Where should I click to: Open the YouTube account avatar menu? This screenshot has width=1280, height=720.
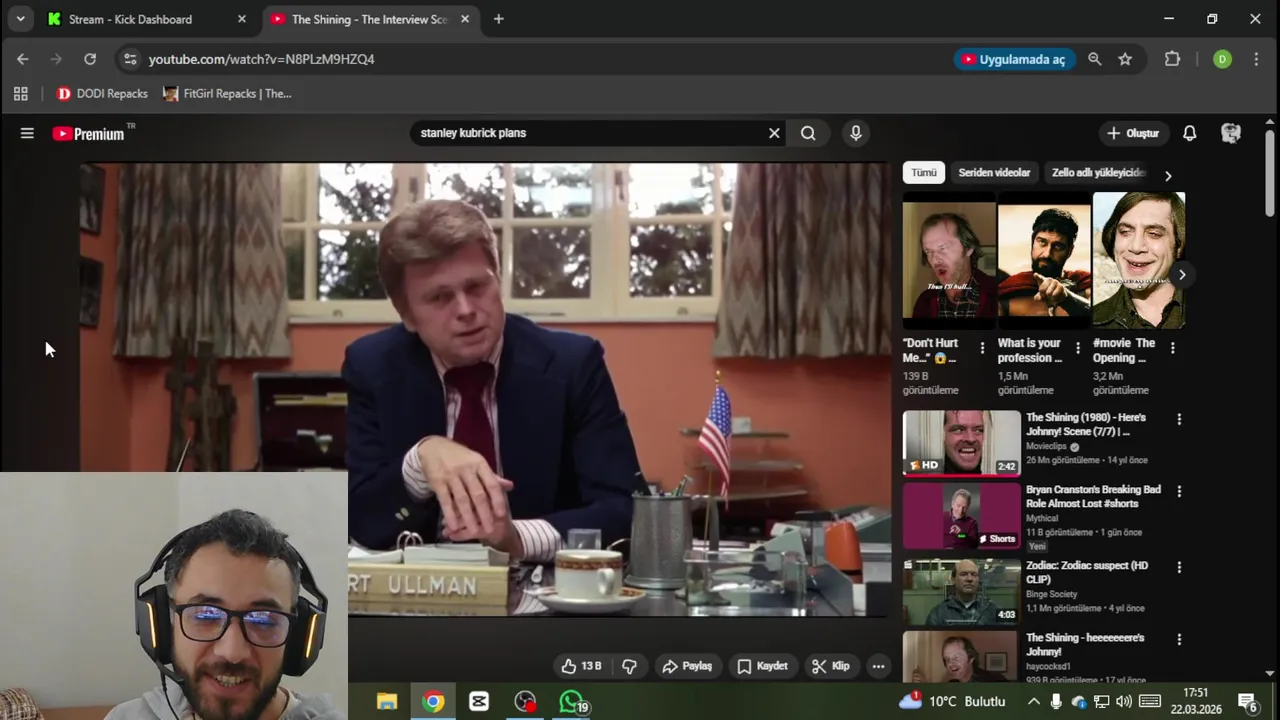coord(1231,133)
